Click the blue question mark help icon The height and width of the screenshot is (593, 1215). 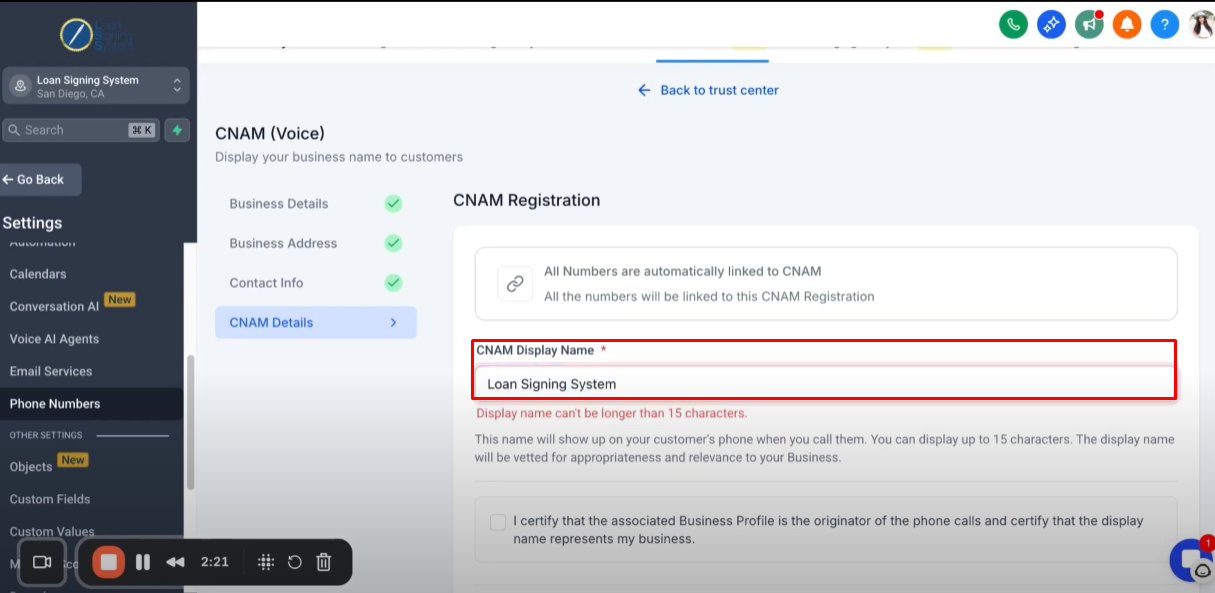point(1165,24)
